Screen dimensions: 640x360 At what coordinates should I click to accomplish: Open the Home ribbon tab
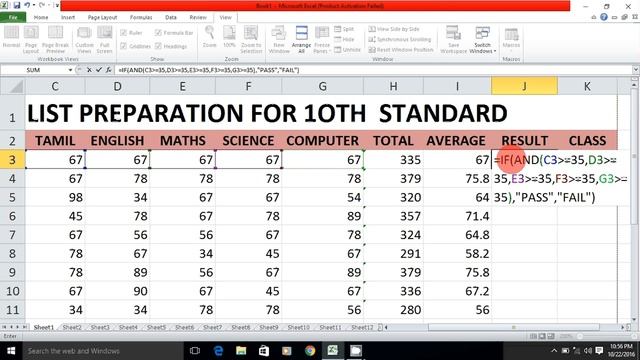pyautogui.click(x=41, y=17)
